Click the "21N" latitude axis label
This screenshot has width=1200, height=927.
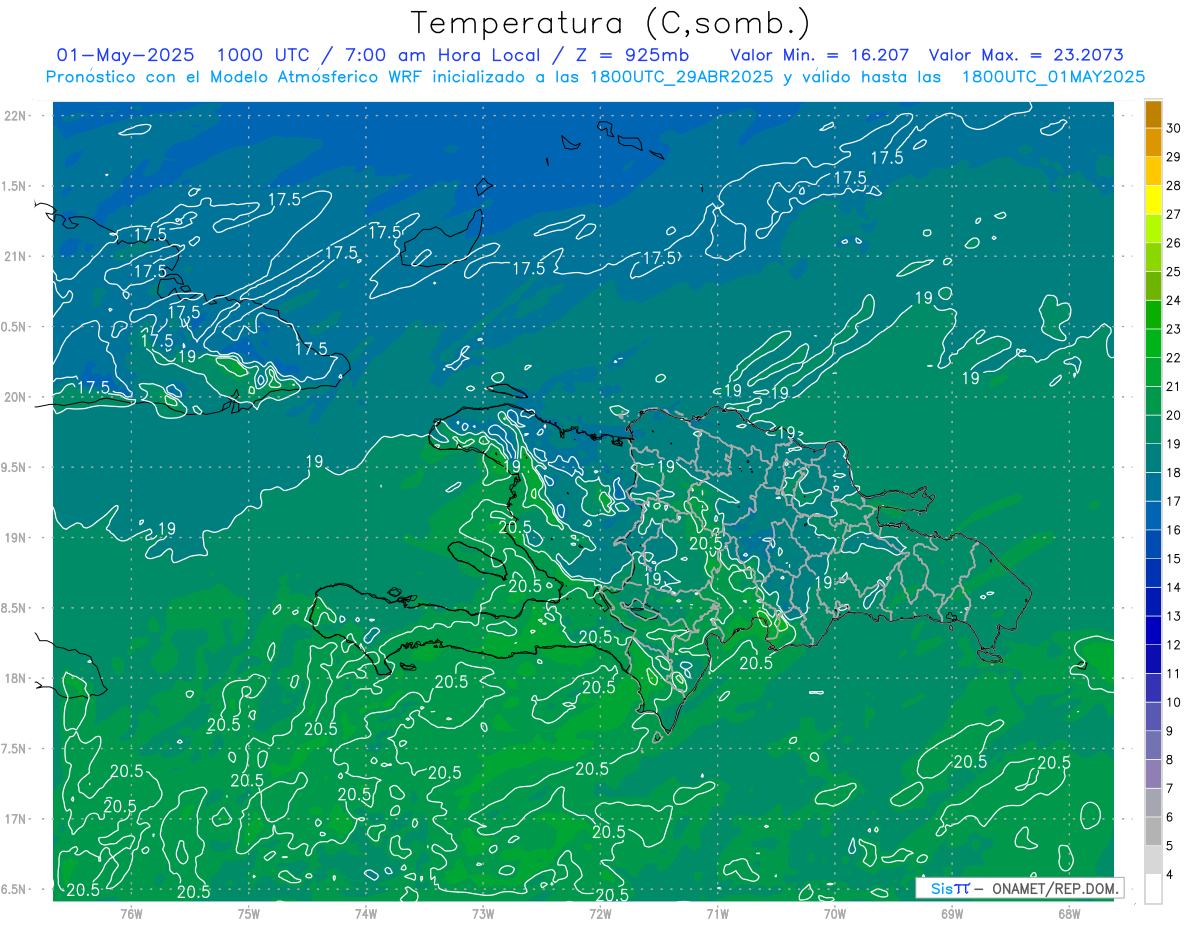(x=14, y=256)
